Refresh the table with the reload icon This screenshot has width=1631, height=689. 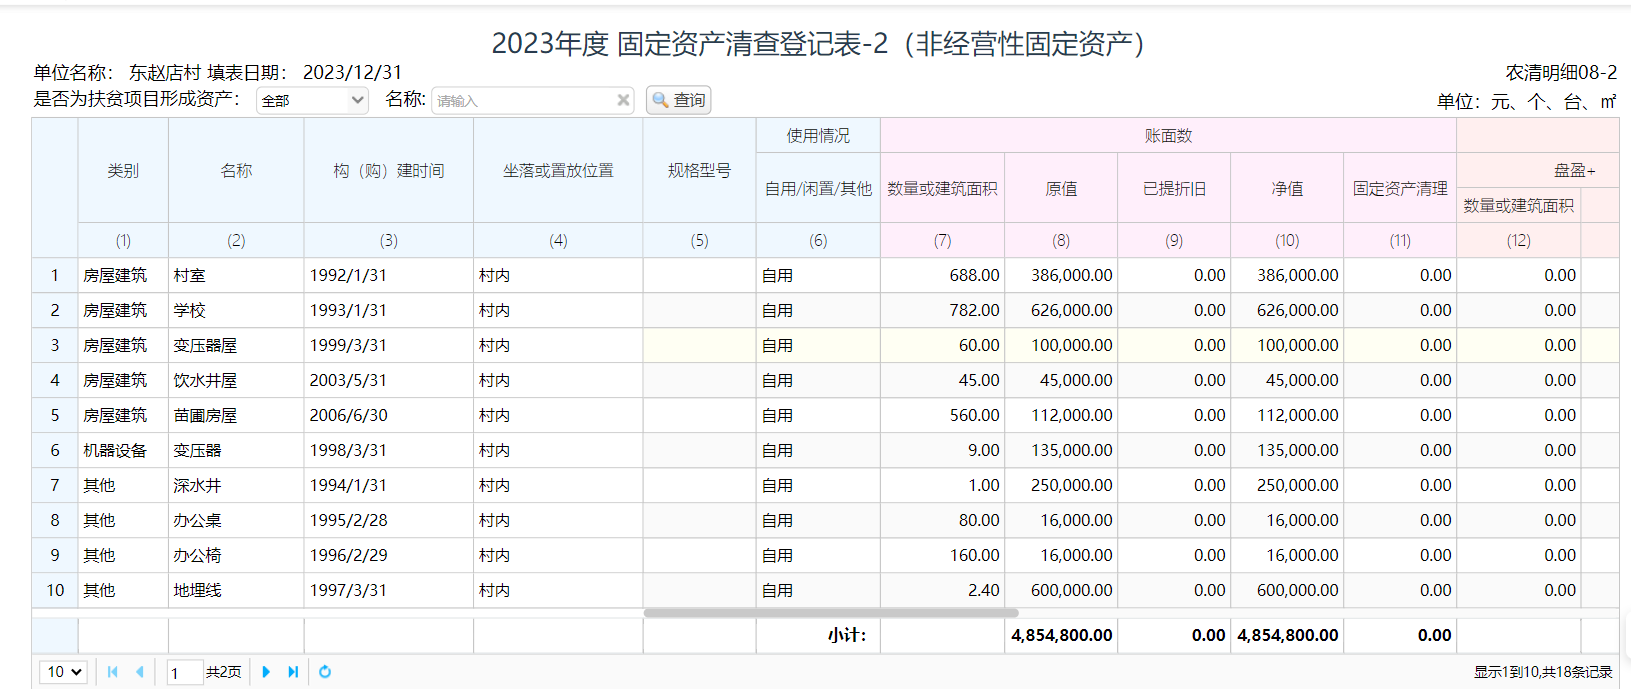[x=325, y=672]
